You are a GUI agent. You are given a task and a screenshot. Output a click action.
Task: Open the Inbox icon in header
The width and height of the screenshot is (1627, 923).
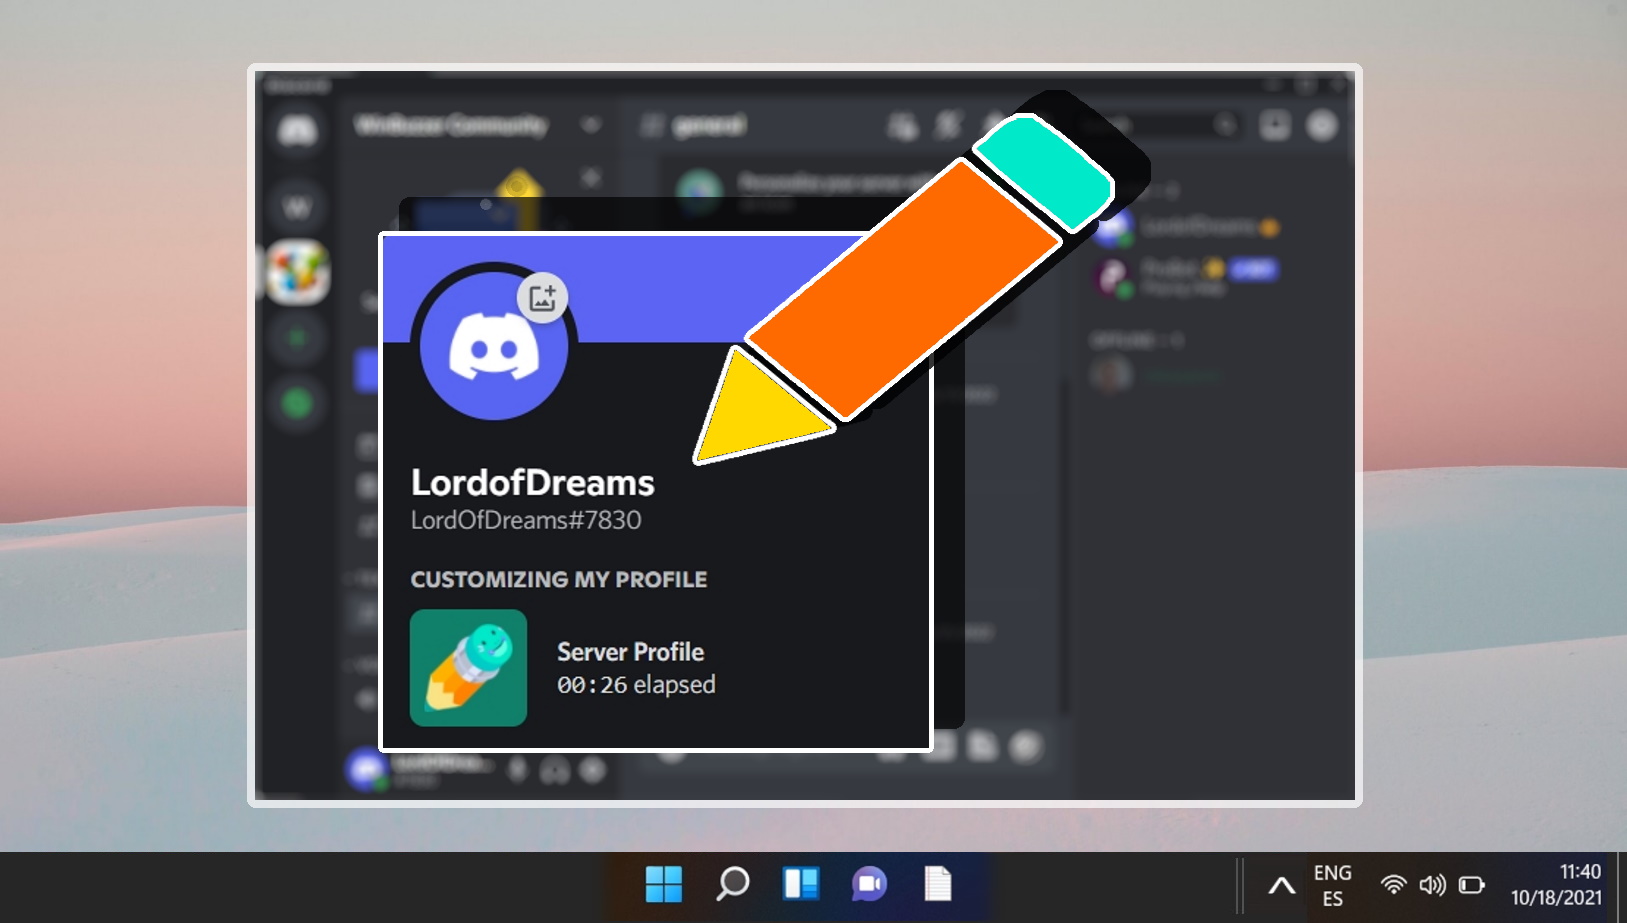tap(1275, 125)
